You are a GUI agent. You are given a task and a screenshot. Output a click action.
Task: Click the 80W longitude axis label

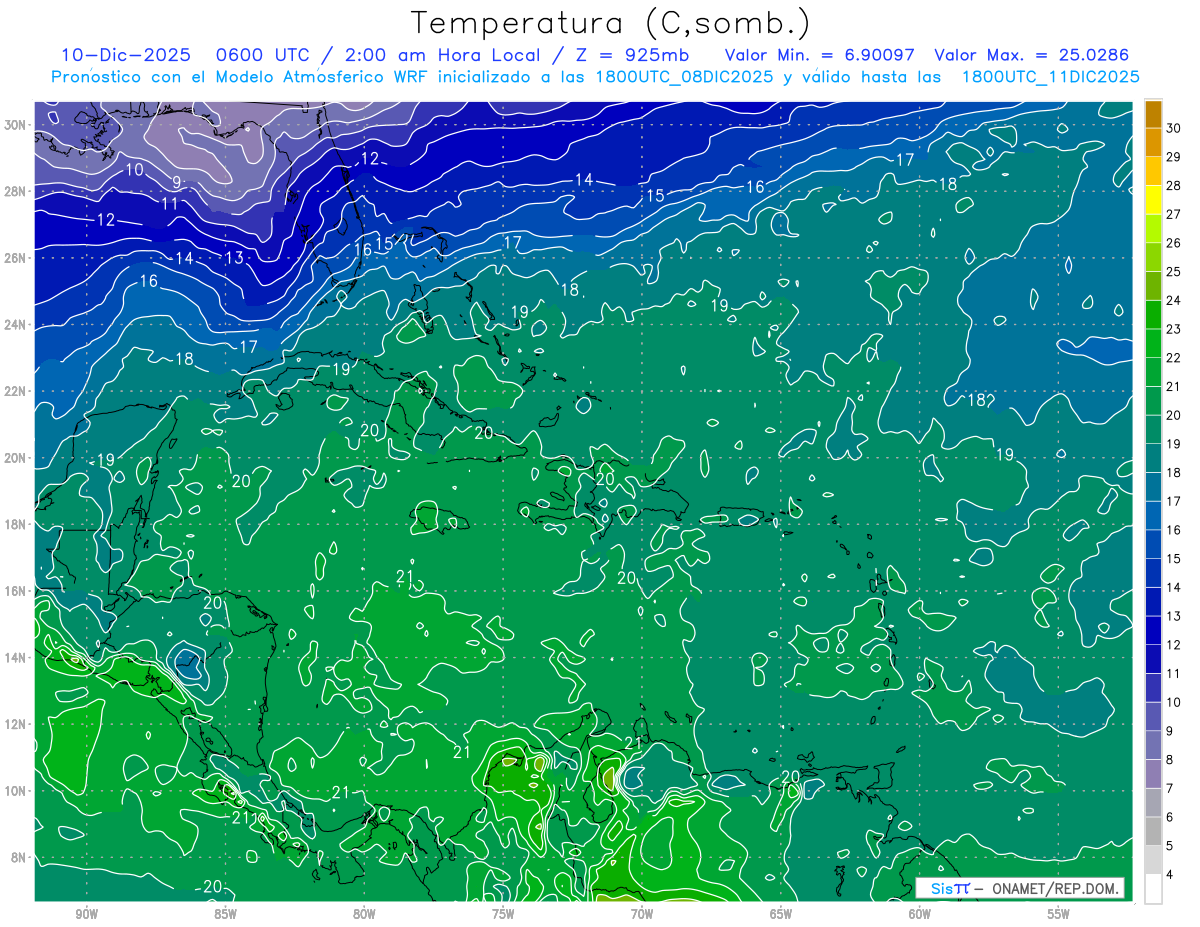[x=364, y=914]
